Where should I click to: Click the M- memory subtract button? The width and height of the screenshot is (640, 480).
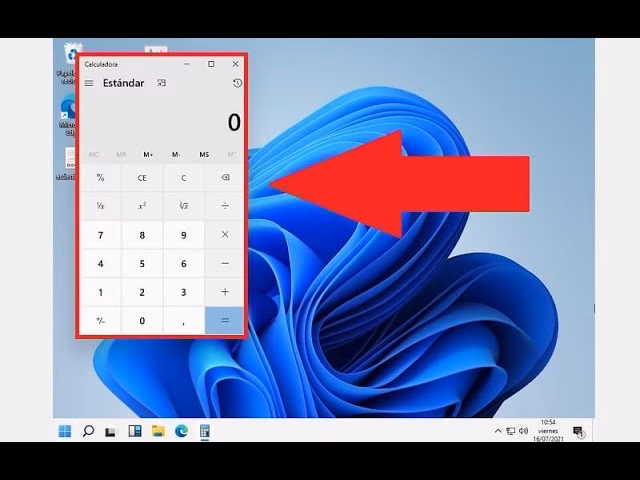click(x=176, y=154)
